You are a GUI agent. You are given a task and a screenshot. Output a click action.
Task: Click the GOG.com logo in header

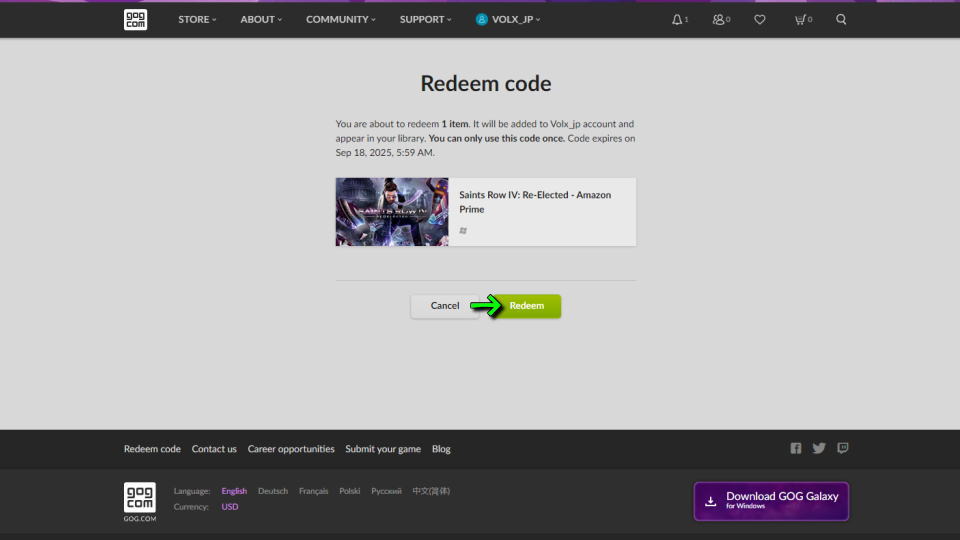pyautogui.click(x=135, y=20)
